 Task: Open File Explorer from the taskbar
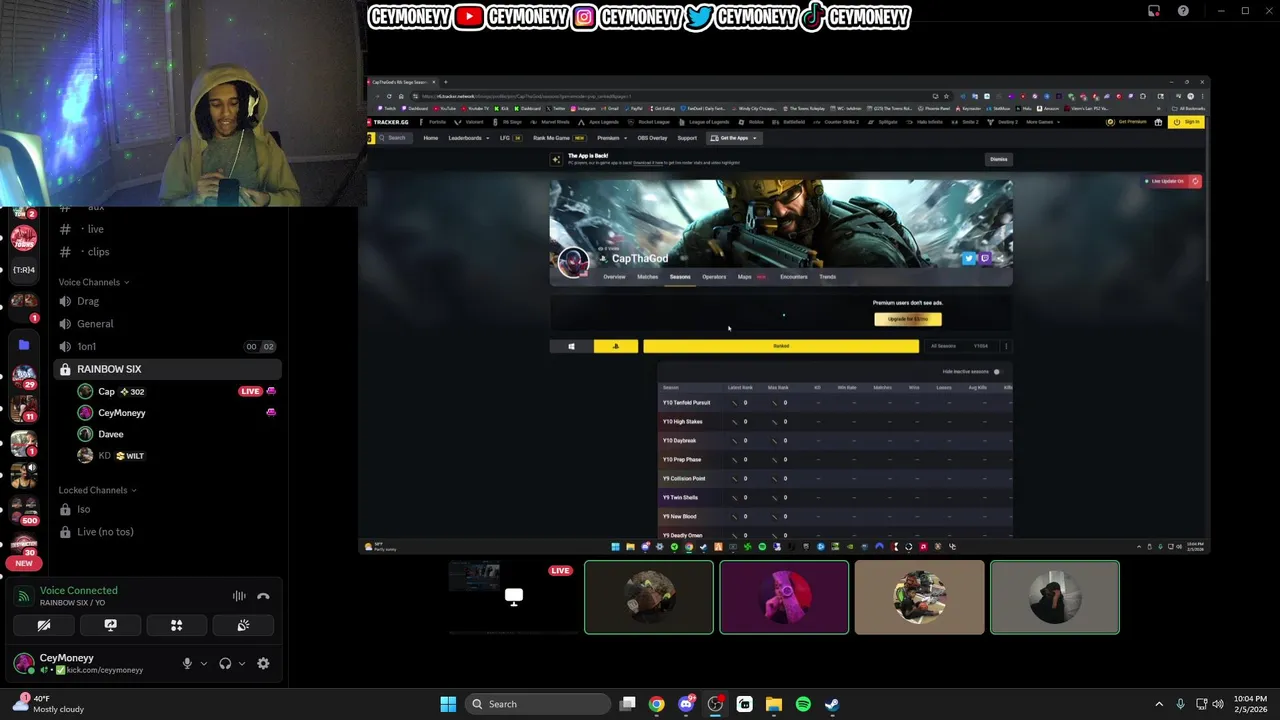[774, 704]
